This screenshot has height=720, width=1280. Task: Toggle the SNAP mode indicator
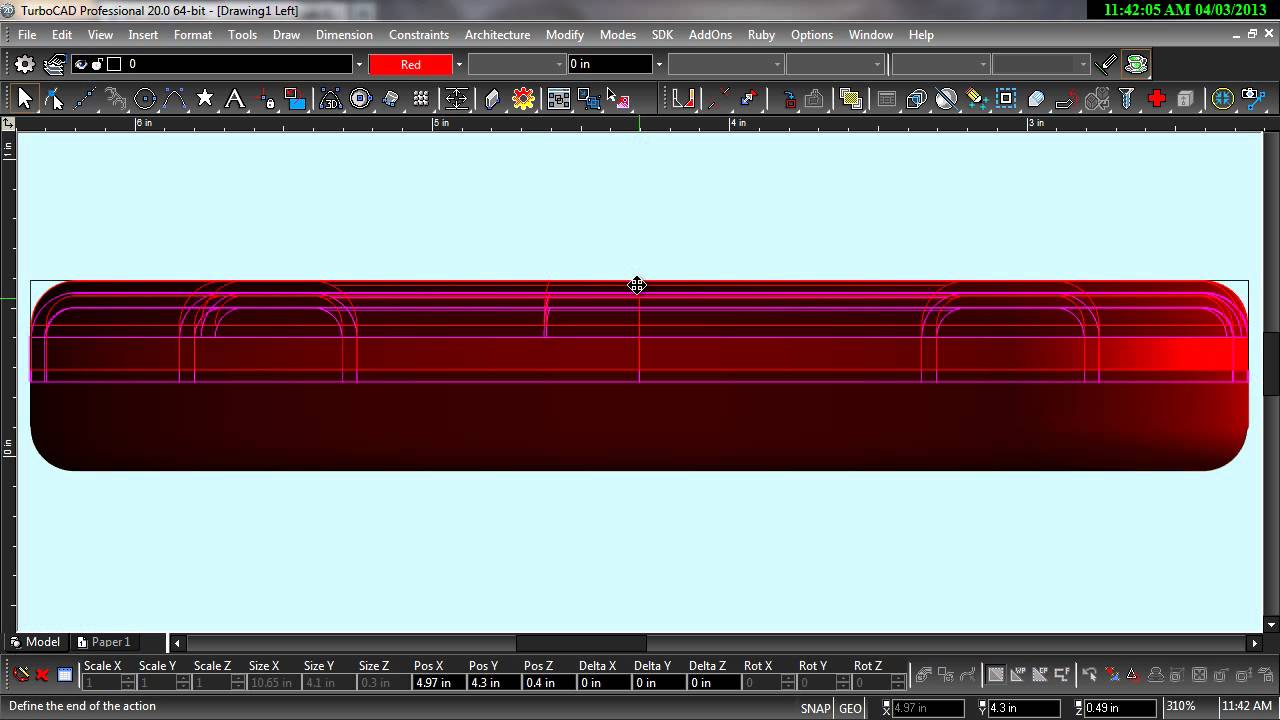(815, 708)
